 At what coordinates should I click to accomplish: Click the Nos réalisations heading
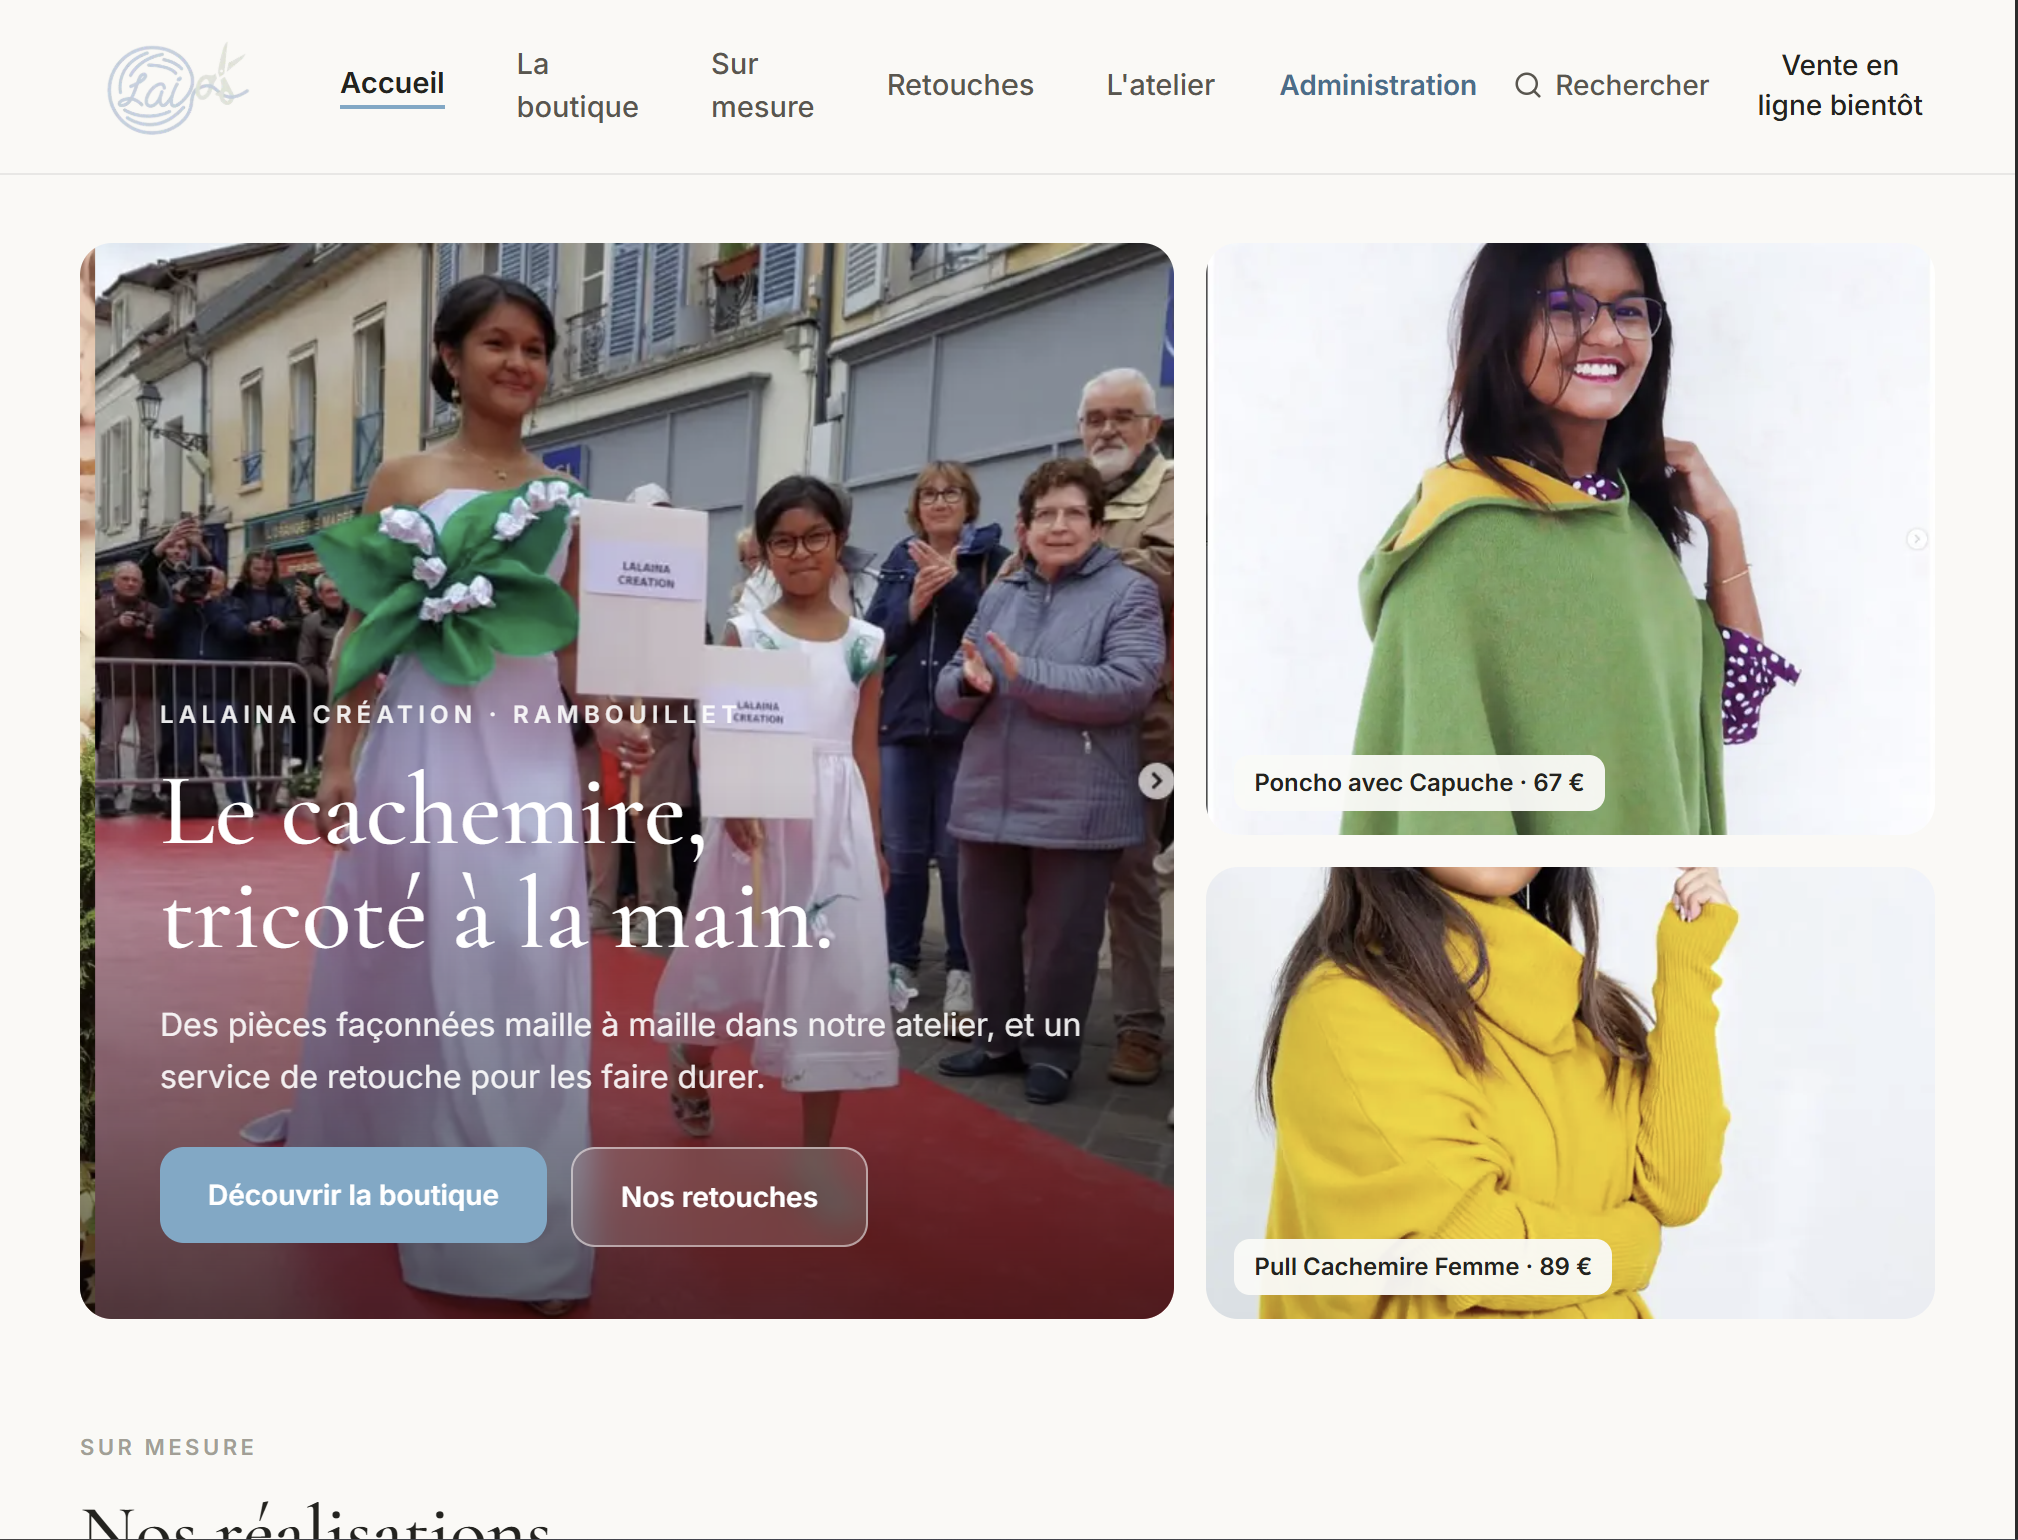(x=315, y=1520)
